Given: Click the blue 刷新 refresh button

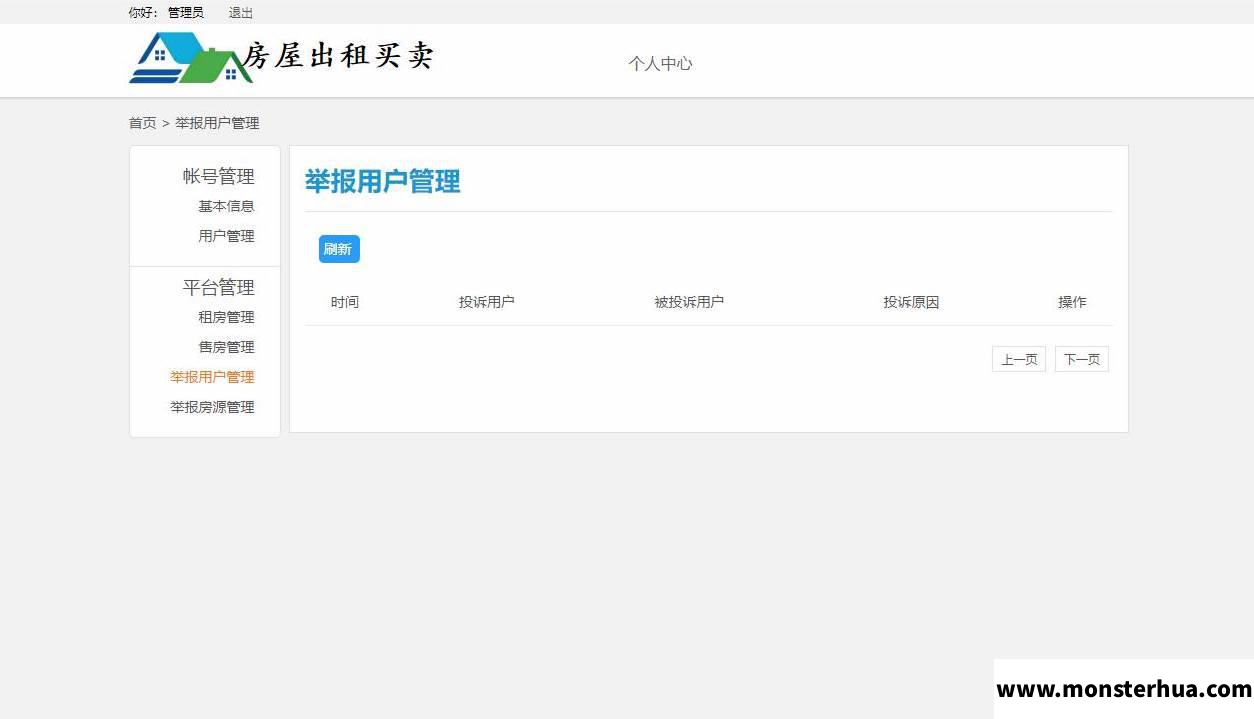Looking at the screenshot, I should click(x=339, y=249).
